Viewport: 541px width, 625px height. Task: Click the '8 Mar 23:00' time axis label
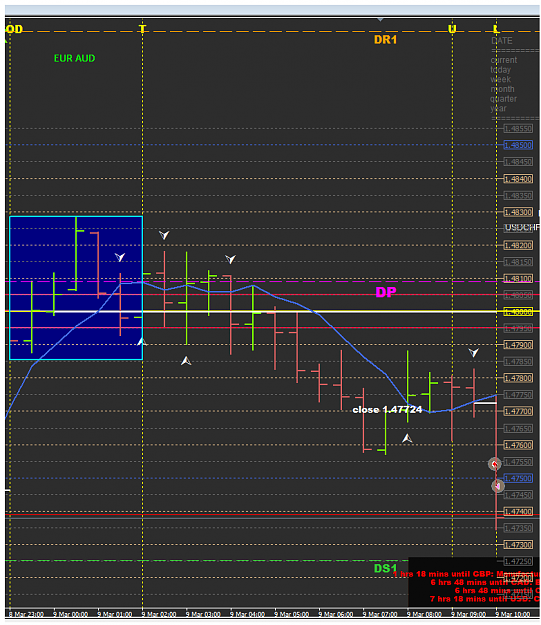(26, 614)
